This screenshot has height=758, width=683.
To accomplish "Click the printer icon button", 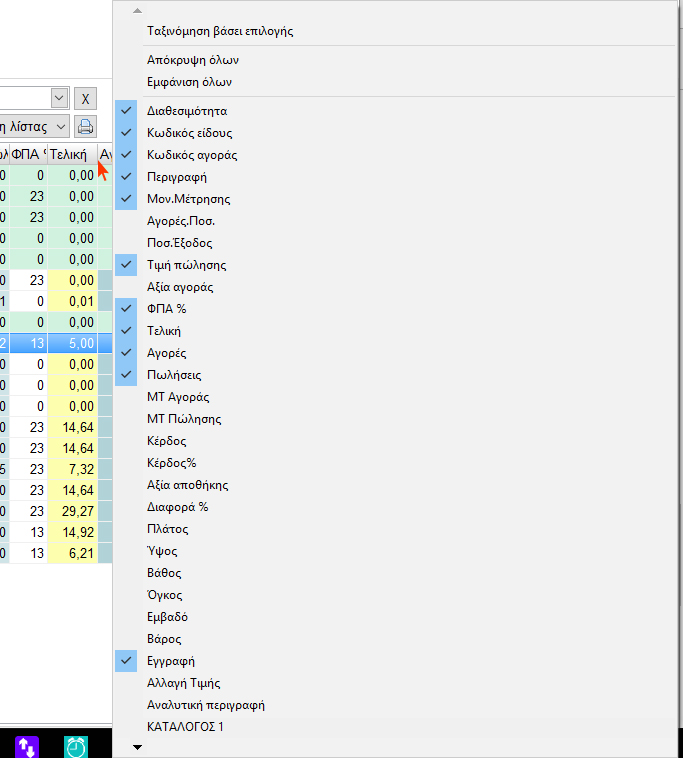I will tap(86, 127).
